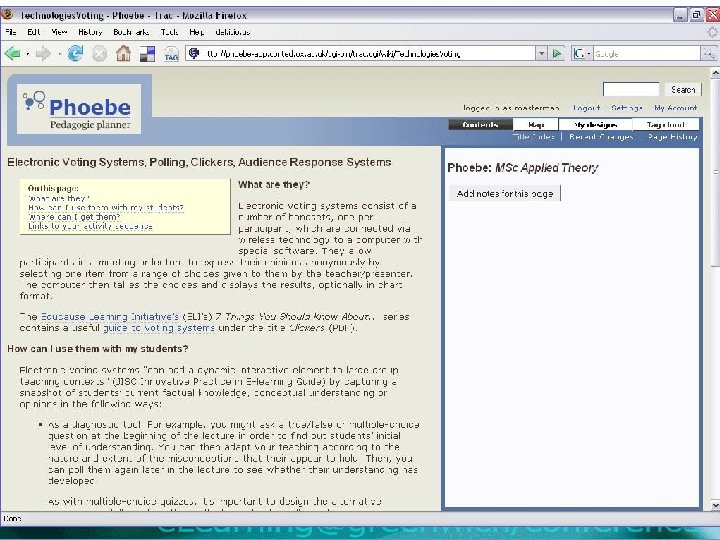The height and width of the screenshot is (540, 720).
Task: Open the Bookmarks menu
Action: pos(131,32)
